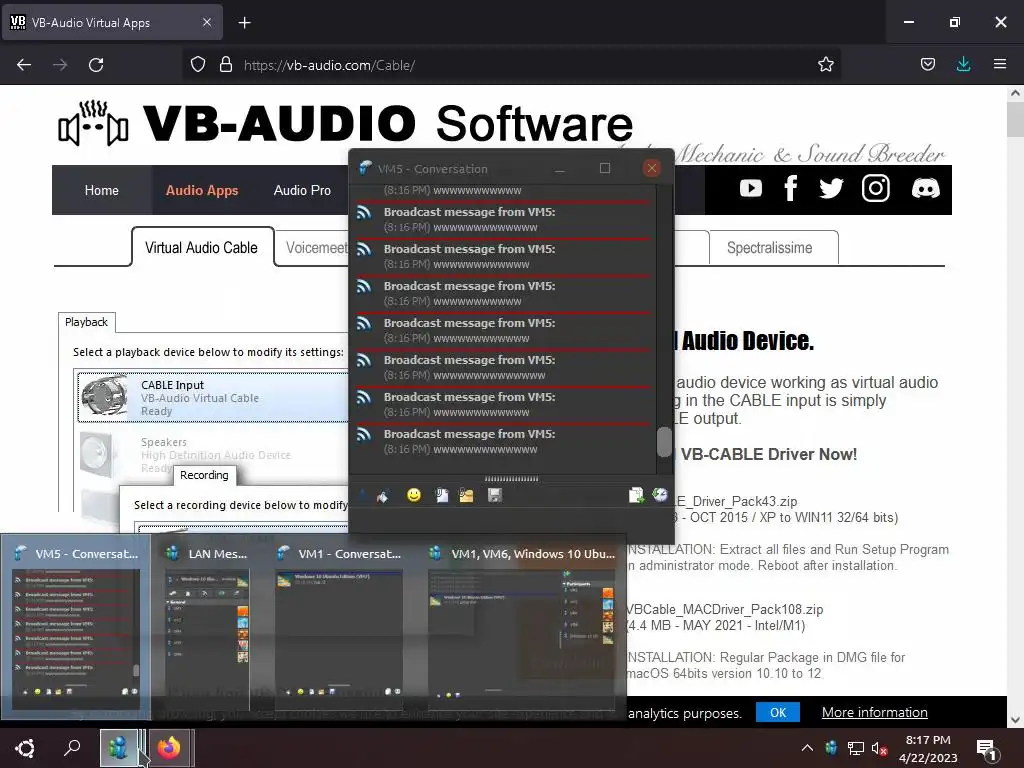Open font color bucket in conversation toolbar
This screenshot has height=768, width=1024.
tap(383, 496)
